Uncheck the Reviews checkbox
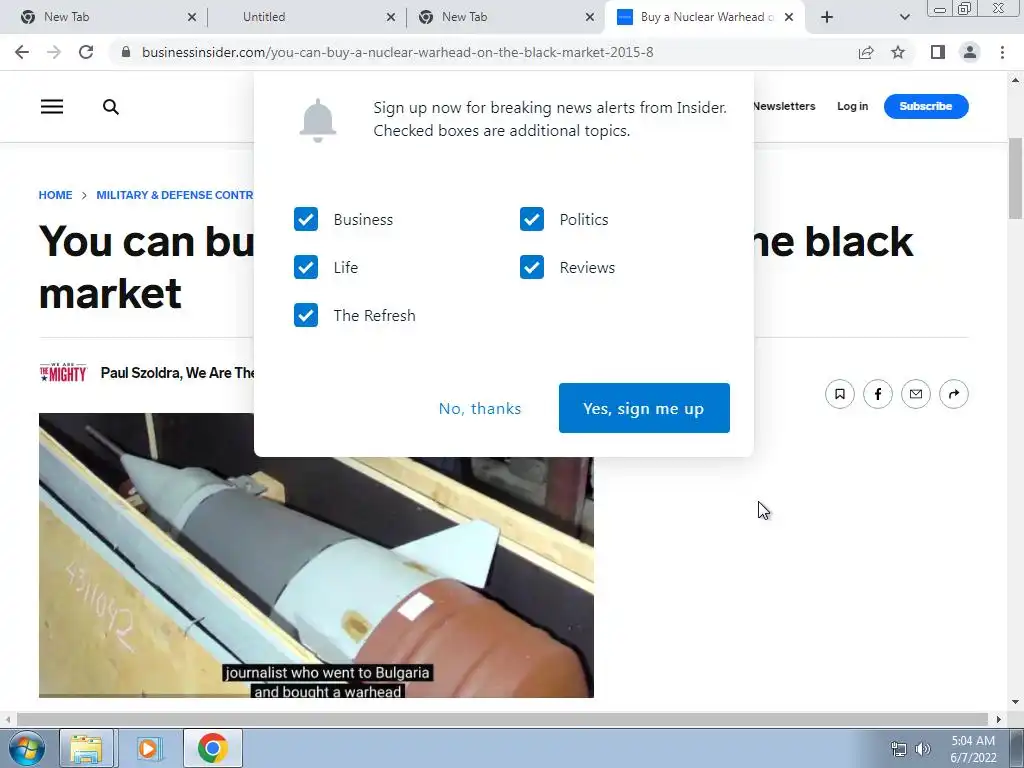The width and height of the screenshot is (1024, 768). click(x=532, y=267)
